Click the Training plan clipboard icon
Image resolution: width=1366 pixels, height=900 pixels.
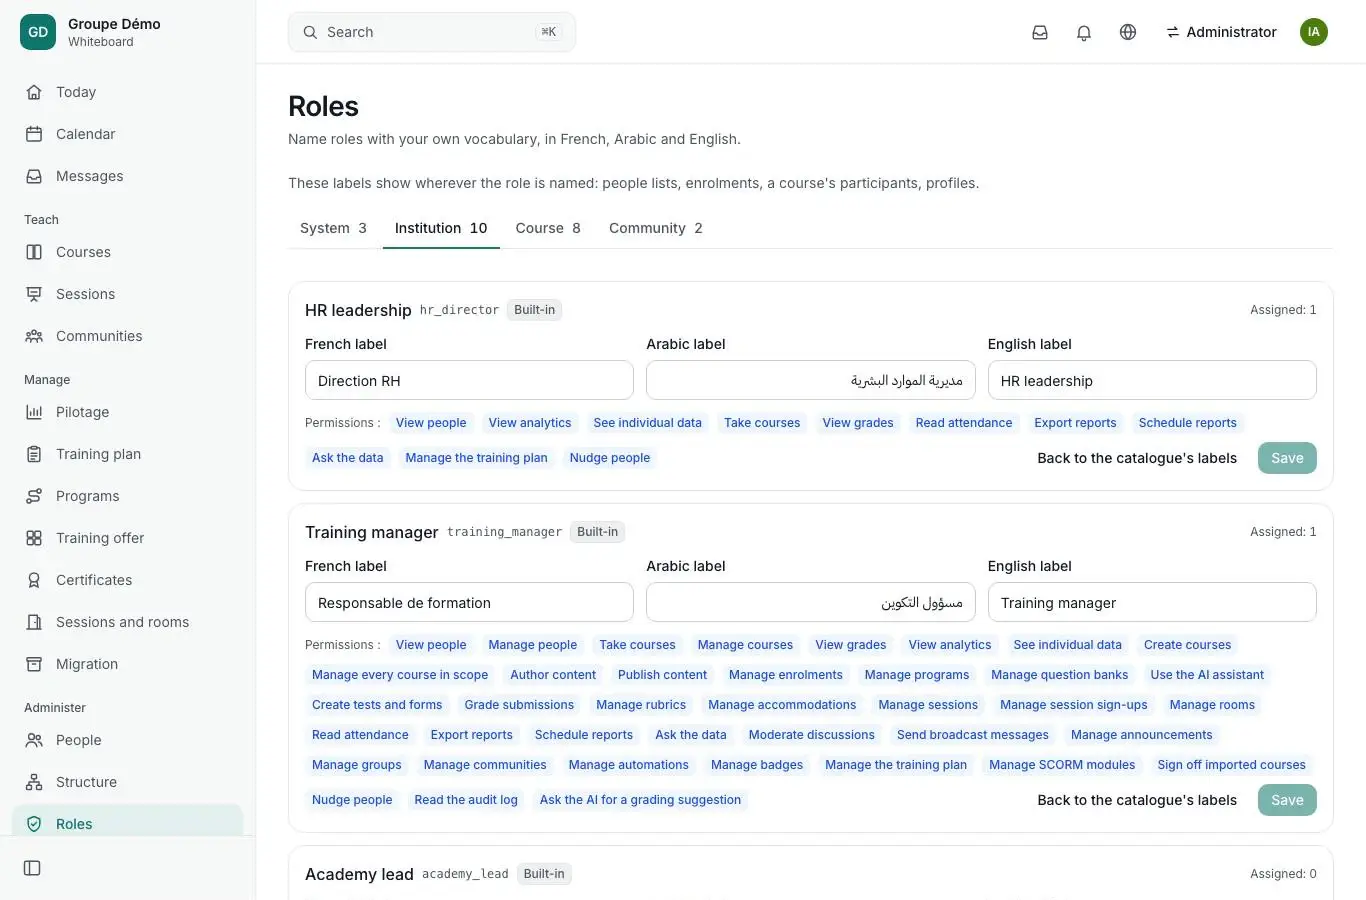(34, 454)
